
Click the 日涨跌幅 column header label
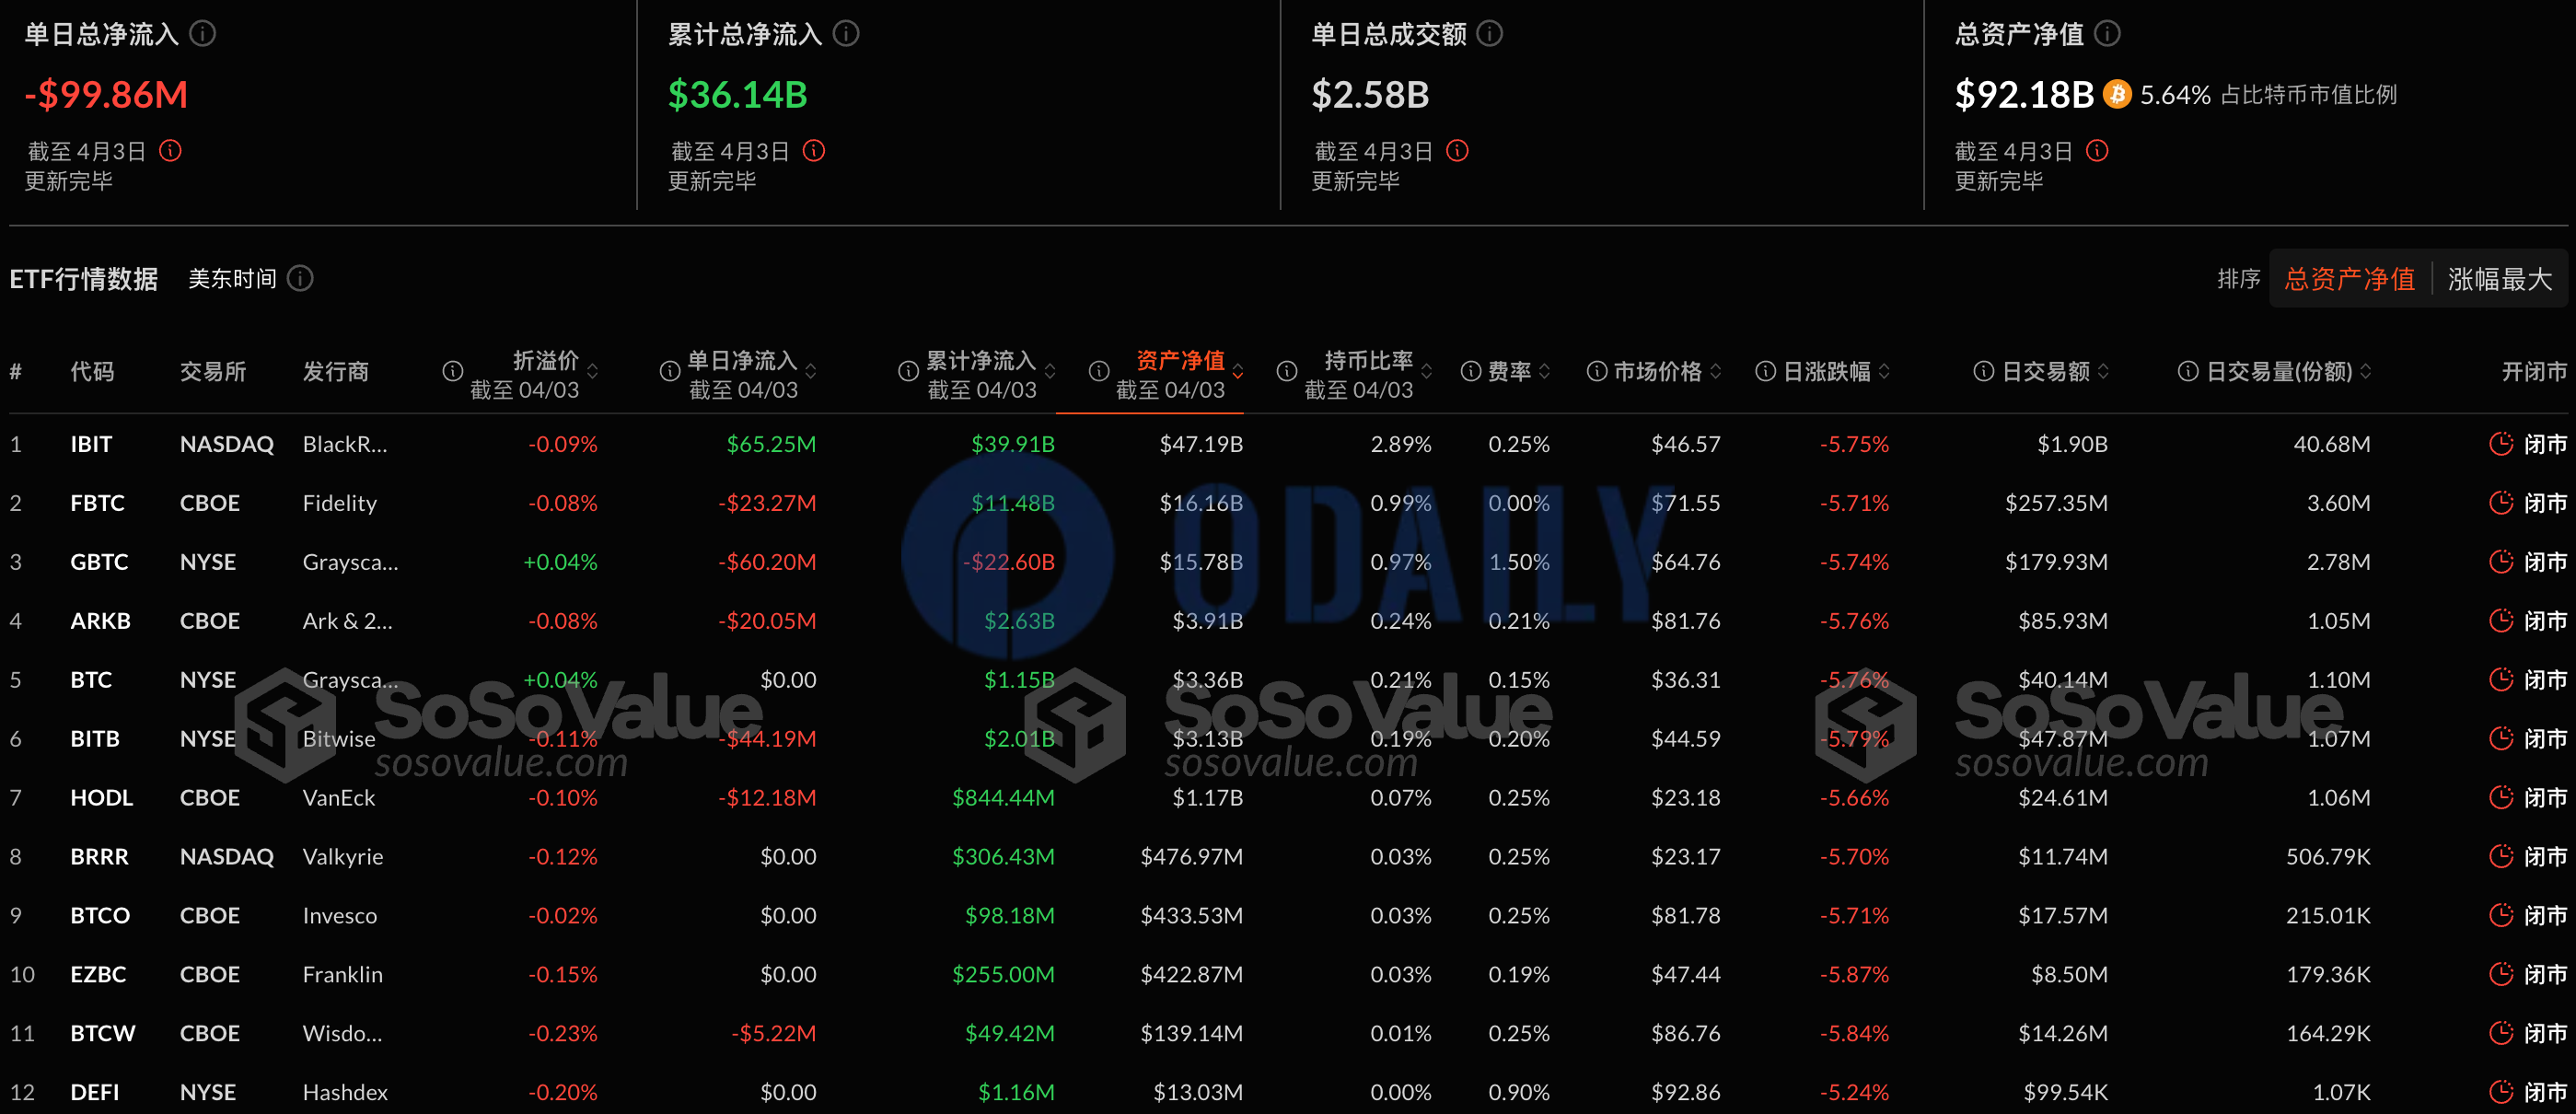[1826, 371]
